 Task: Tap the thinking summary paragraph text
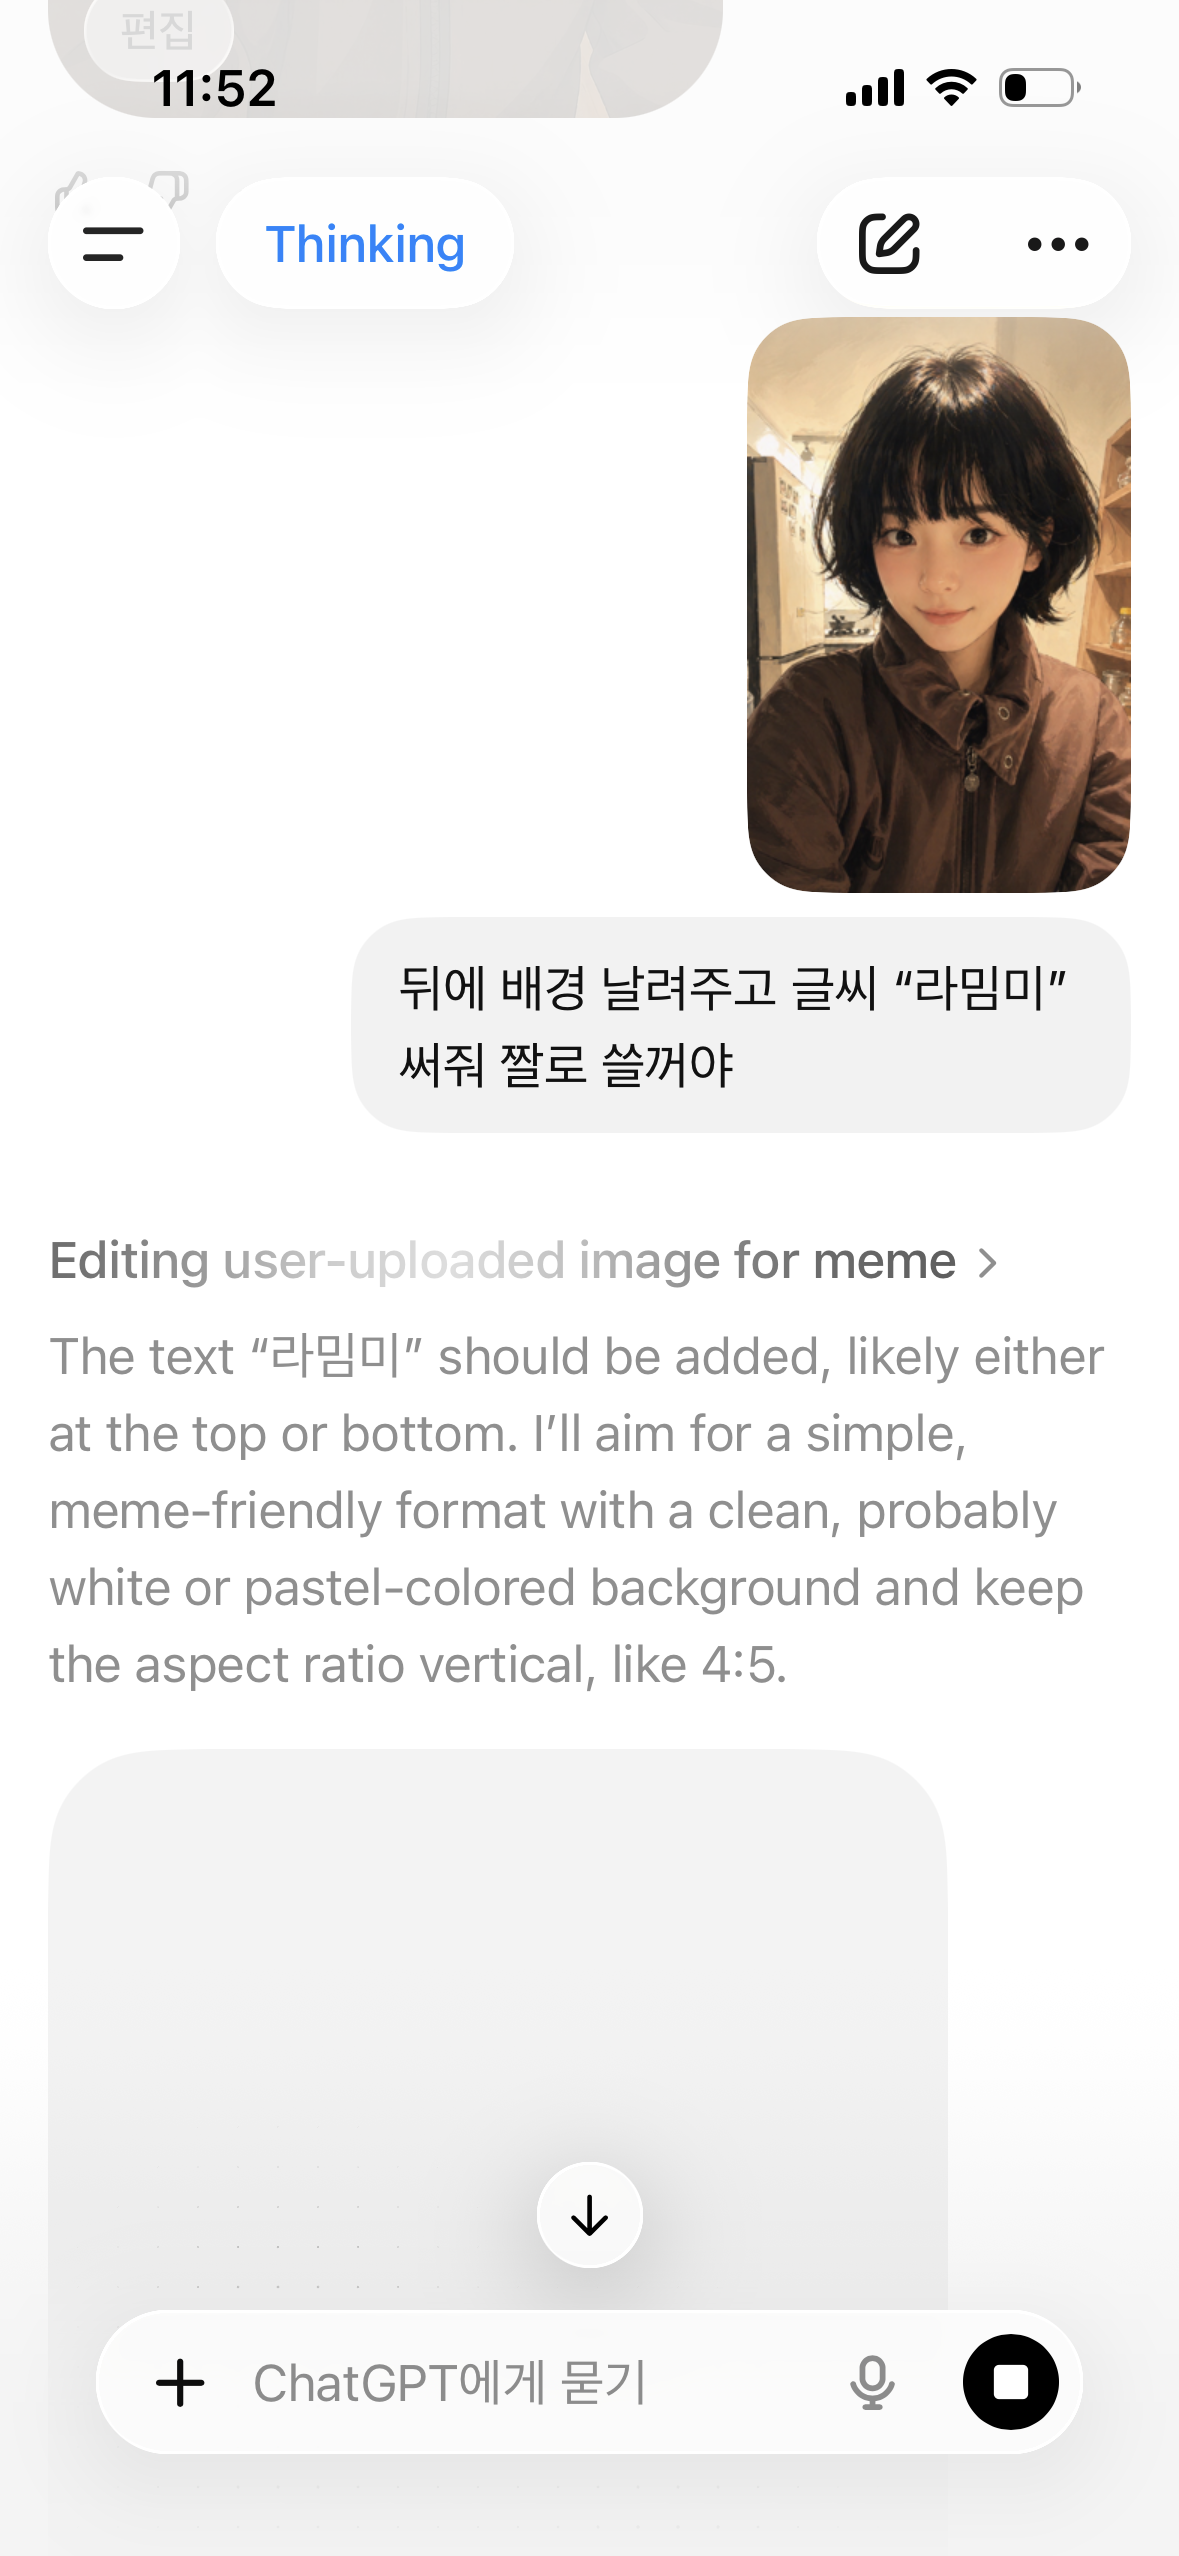pyautogui.click(x=576, y=1510)
